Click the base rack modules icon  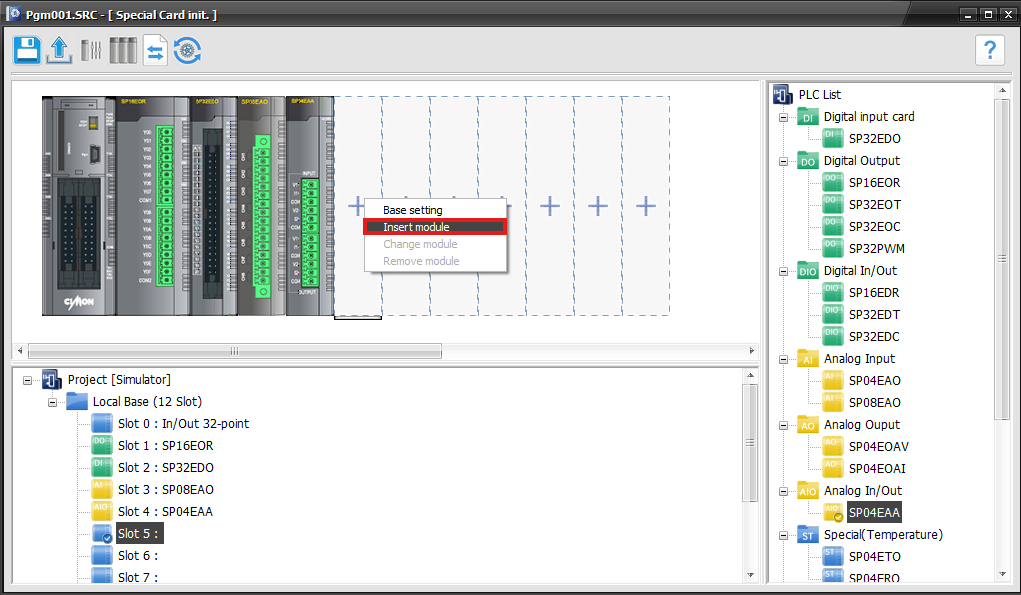(x=123, y=50)
